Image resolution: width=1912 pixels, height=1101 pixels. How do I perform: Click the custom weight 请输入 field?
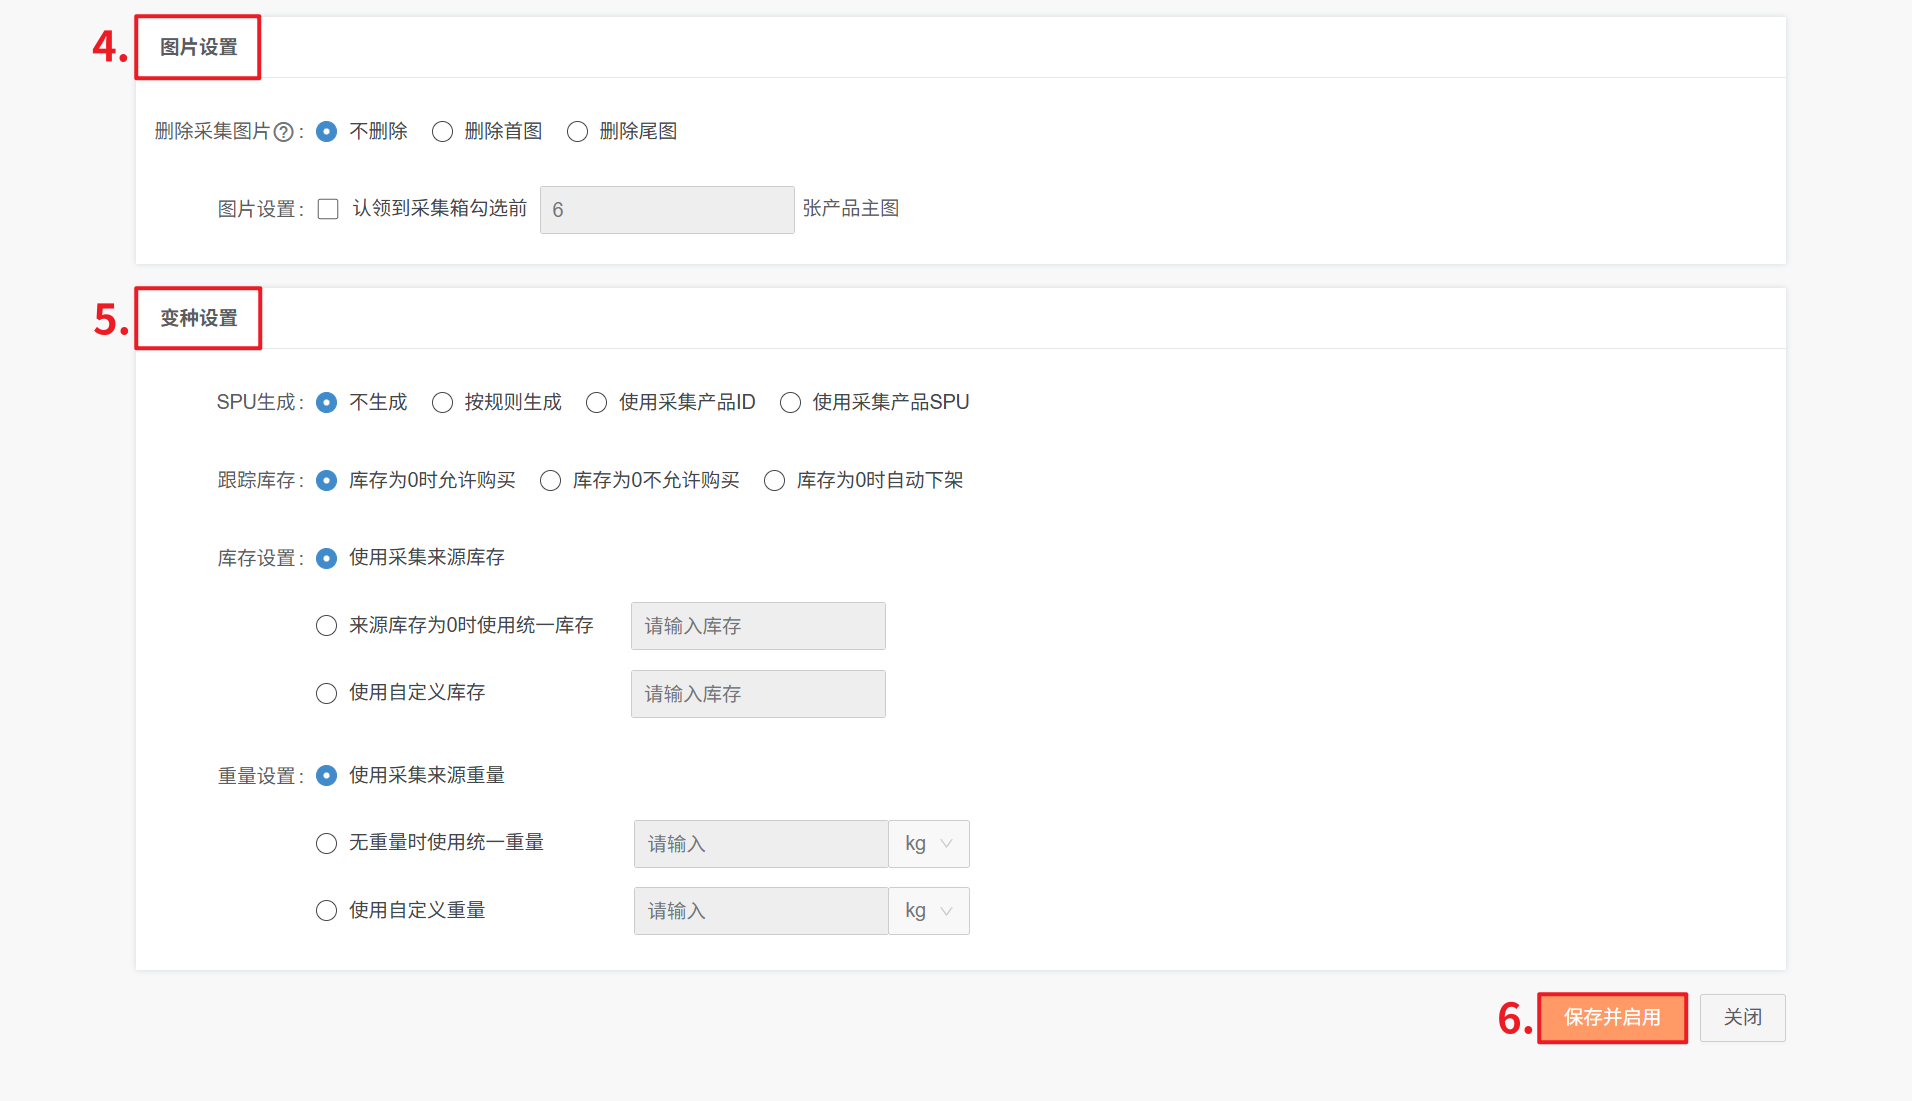click(x=760, y=911)
